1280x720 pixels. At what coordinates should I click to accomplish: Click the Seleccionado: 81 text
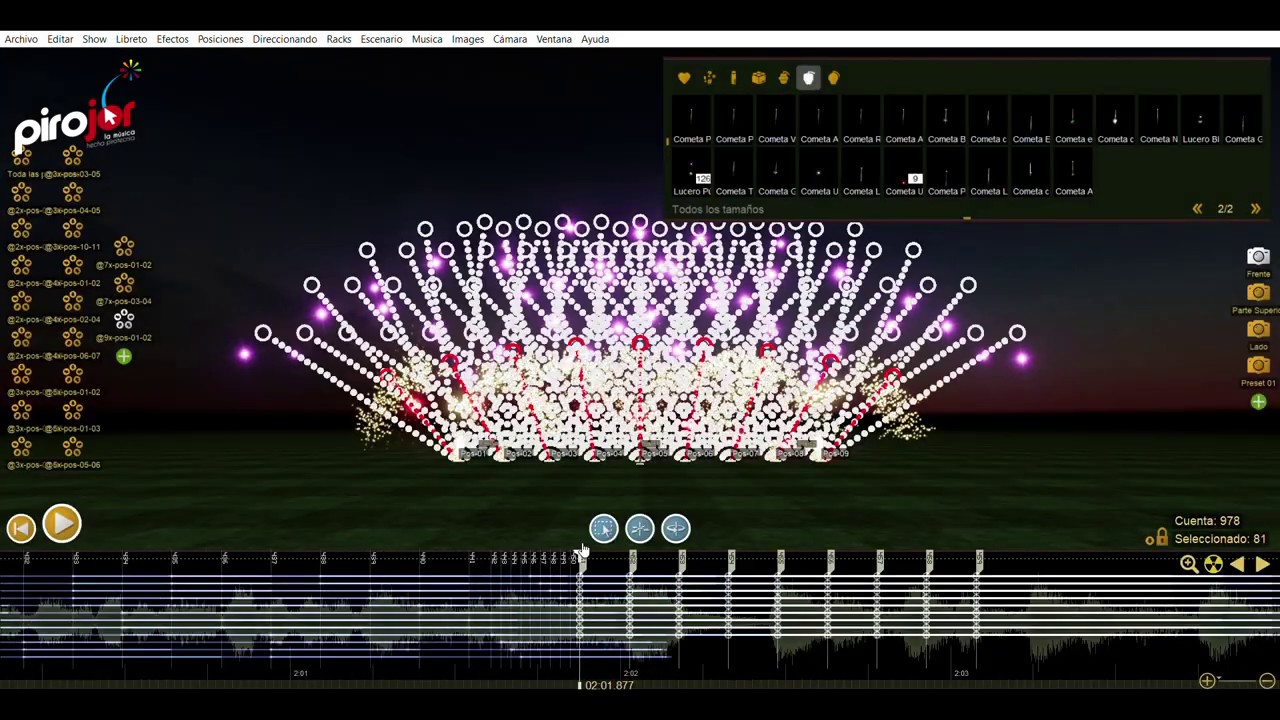1219,539
